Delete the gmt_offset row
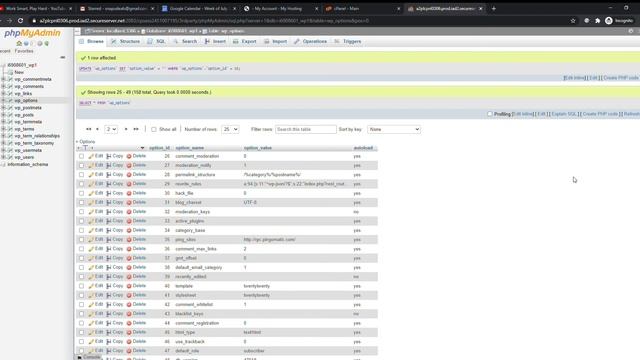640x360 pixels. [x=136, y=258]
